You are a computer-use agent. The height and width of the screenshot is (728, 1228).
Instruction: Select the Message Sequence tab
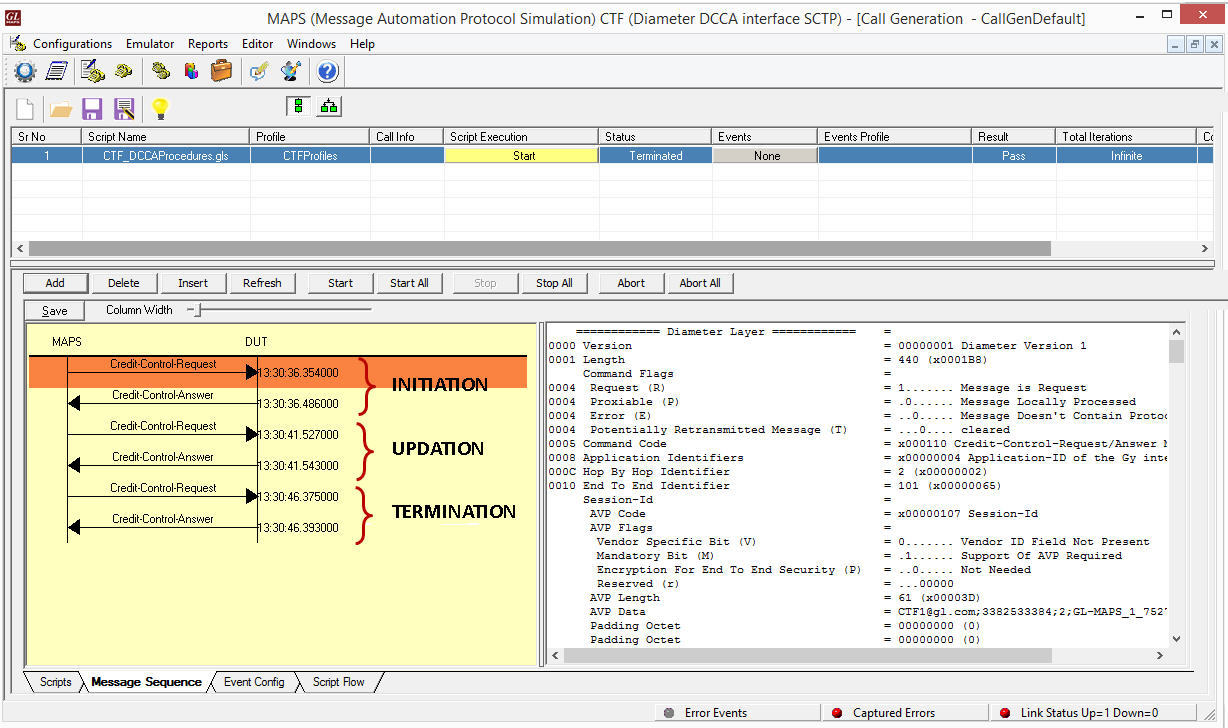tap(146, 682)
